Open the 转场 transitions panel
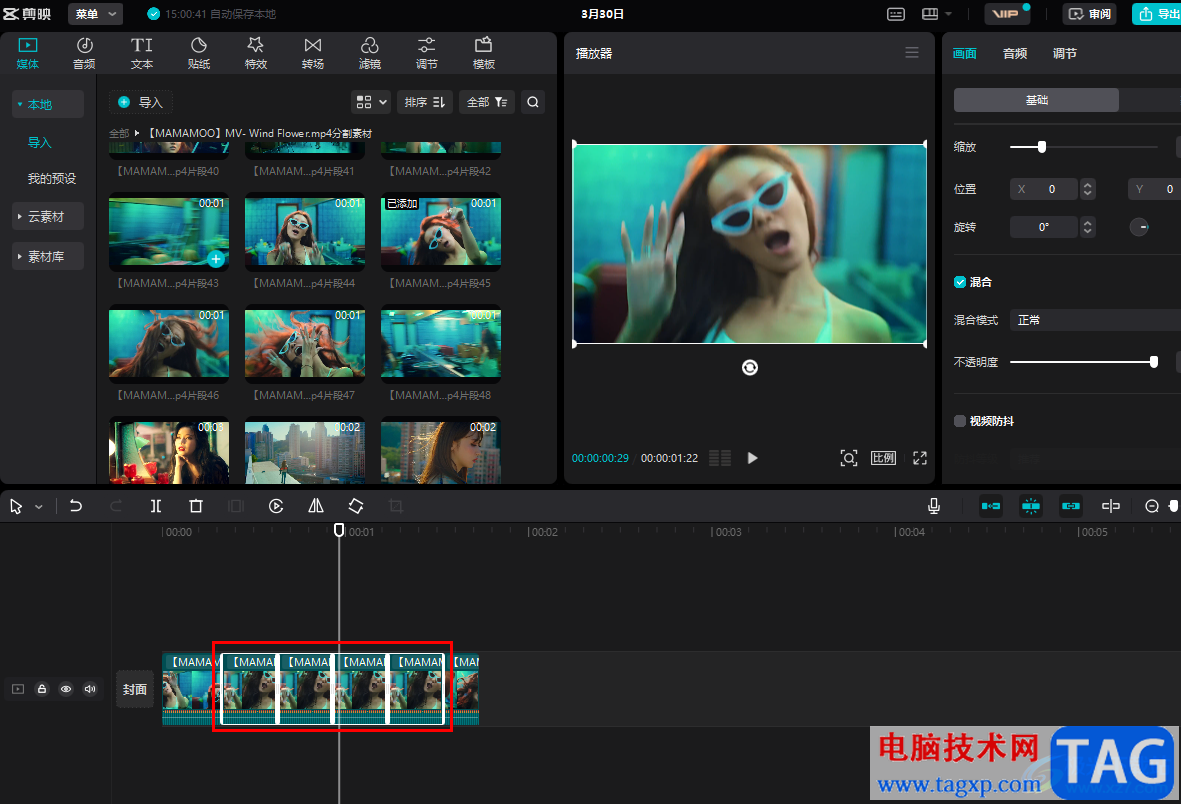The width and height of the screenshot is (1181, 804). (313, 53)
